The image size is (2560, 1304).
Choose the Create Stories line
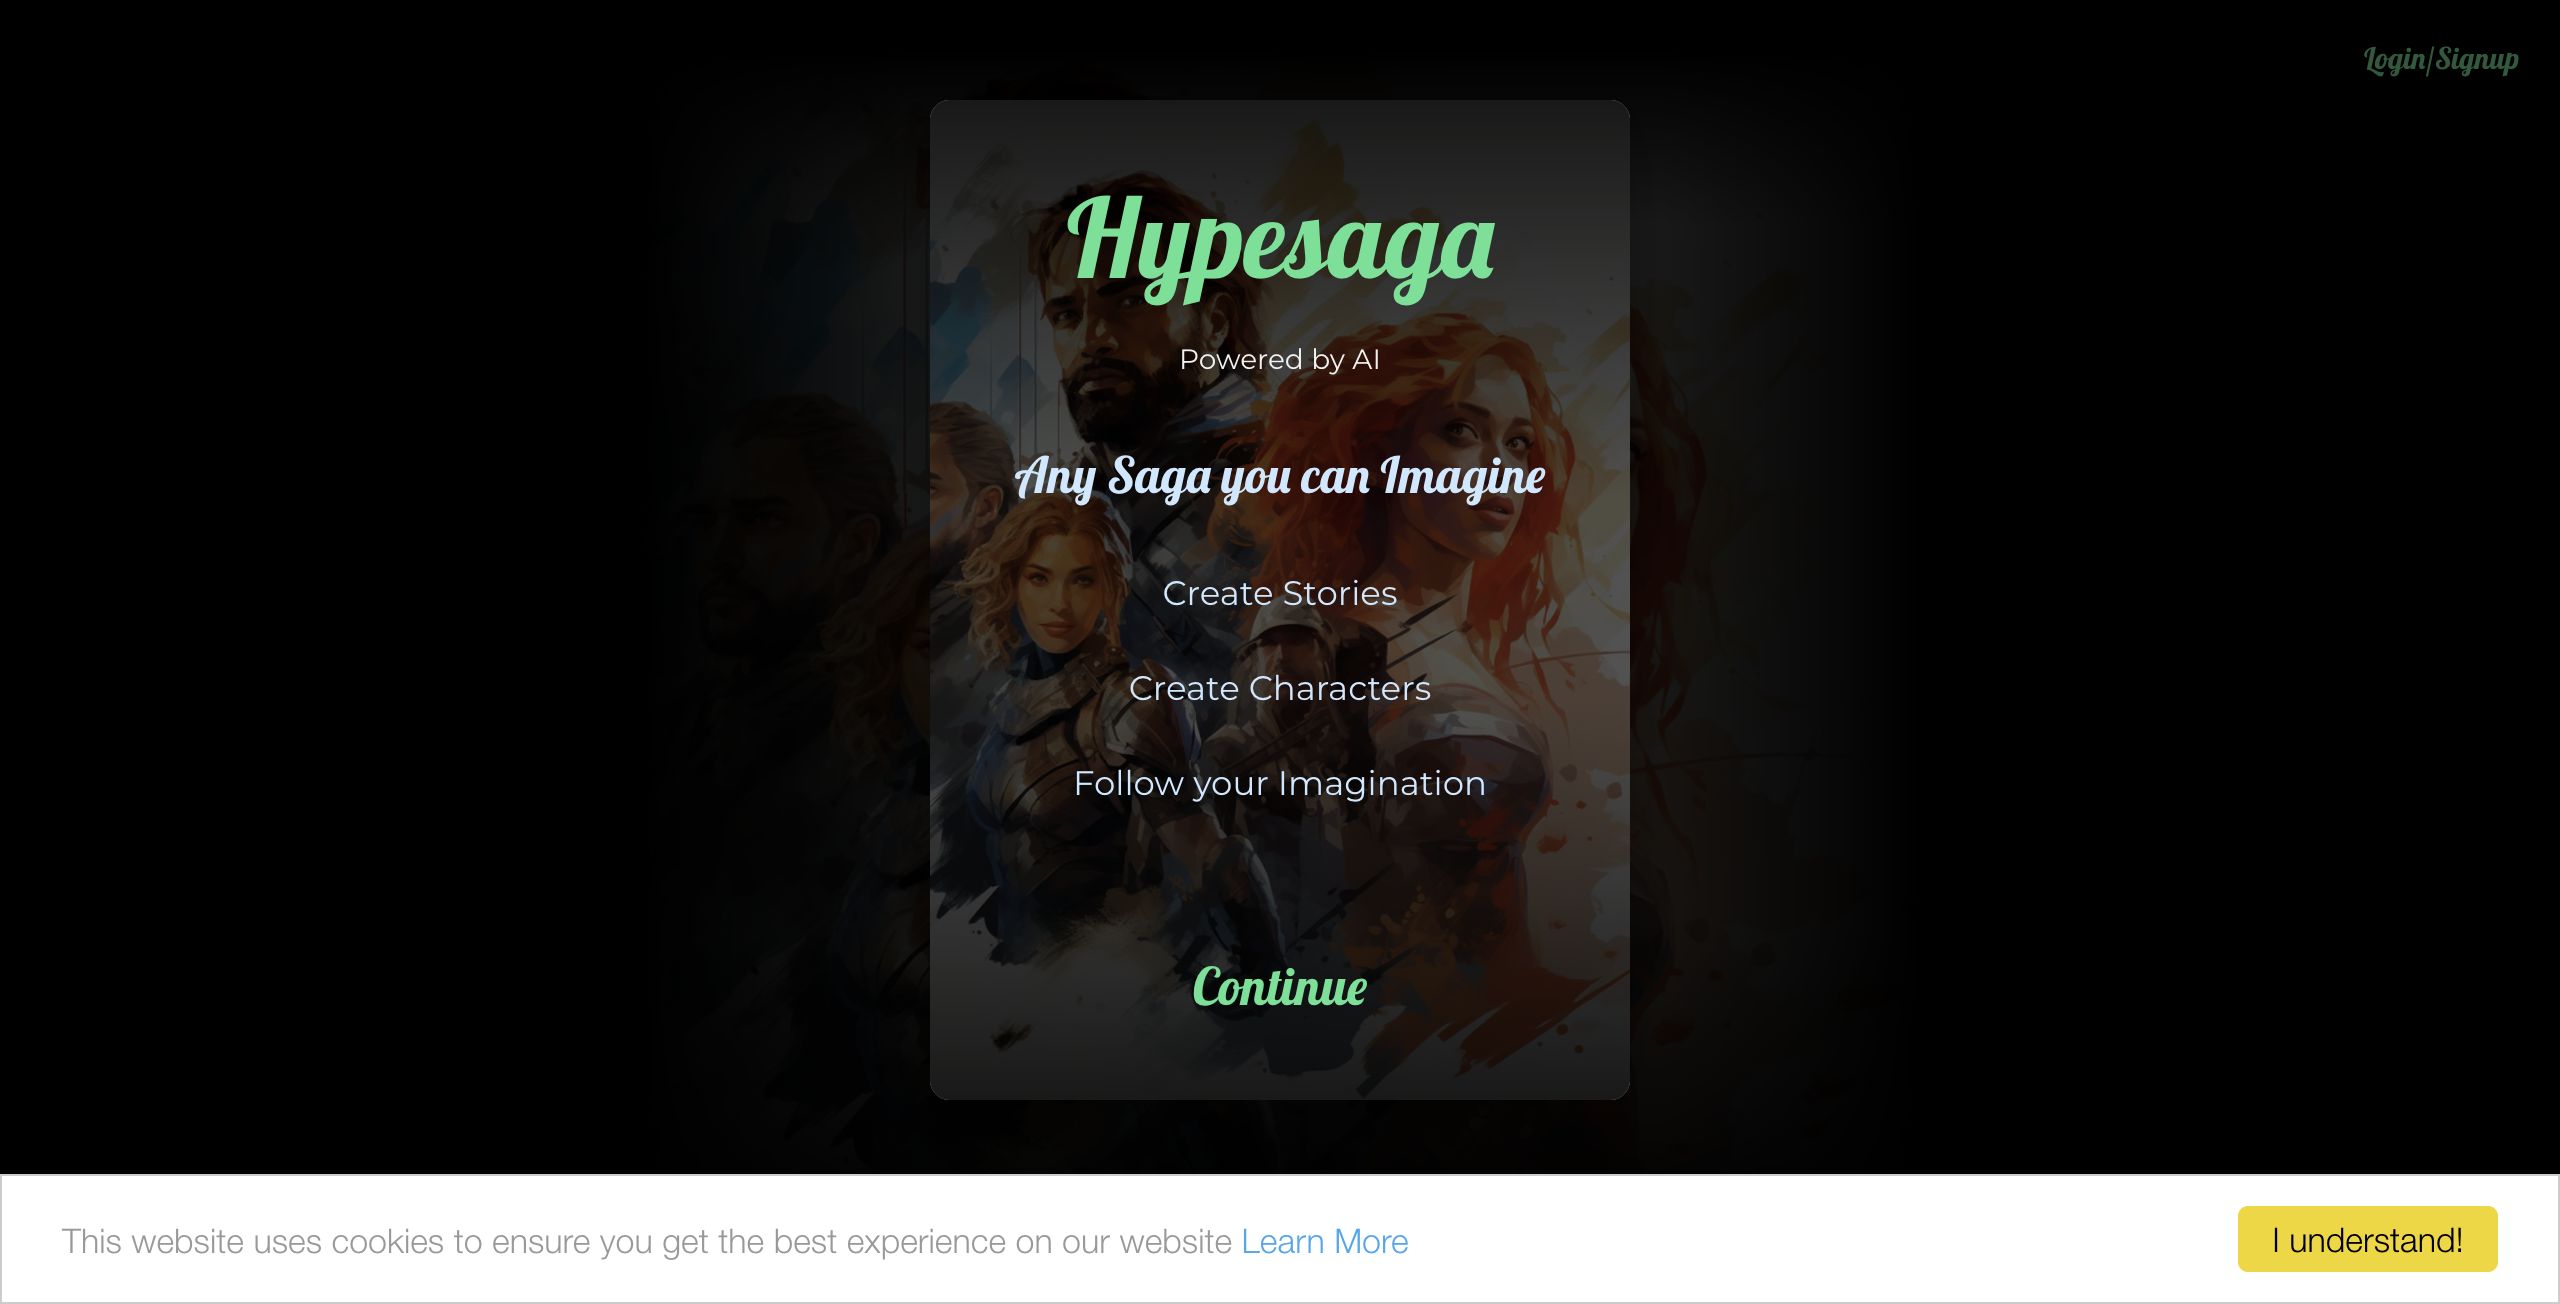coord(1279,593)
